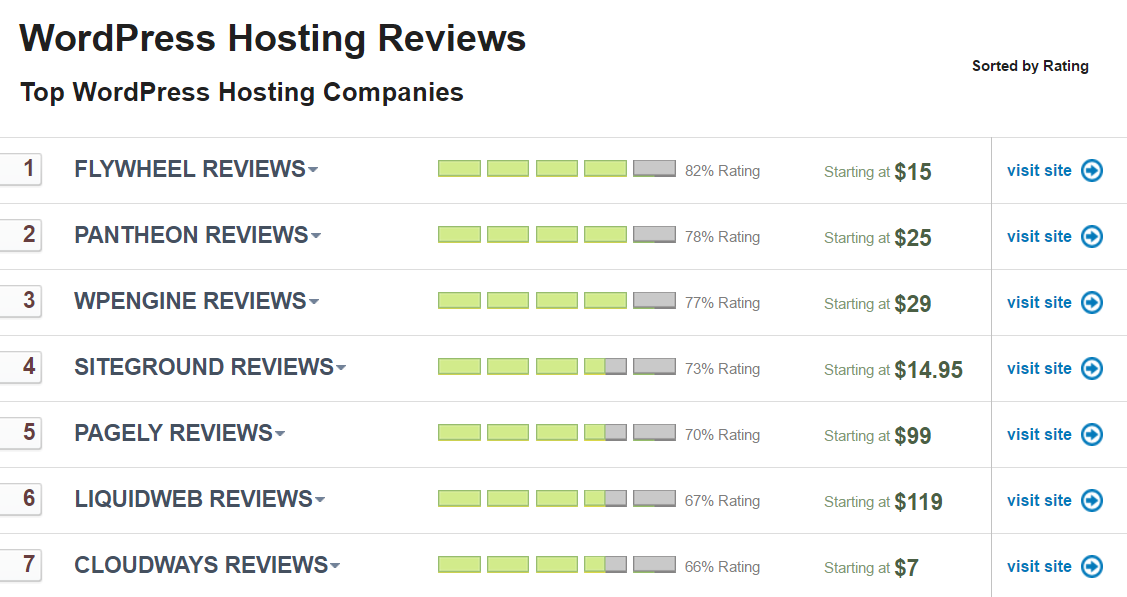Click the arrow icon beside LiquidWeb visit site

[1092, 501]
